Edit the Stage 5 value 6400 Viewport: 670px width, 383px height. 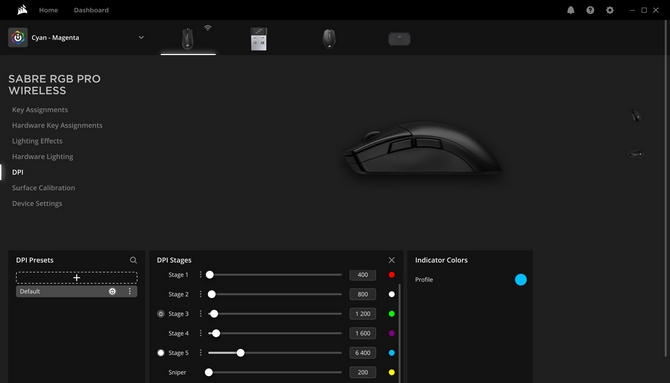(363, 353)
